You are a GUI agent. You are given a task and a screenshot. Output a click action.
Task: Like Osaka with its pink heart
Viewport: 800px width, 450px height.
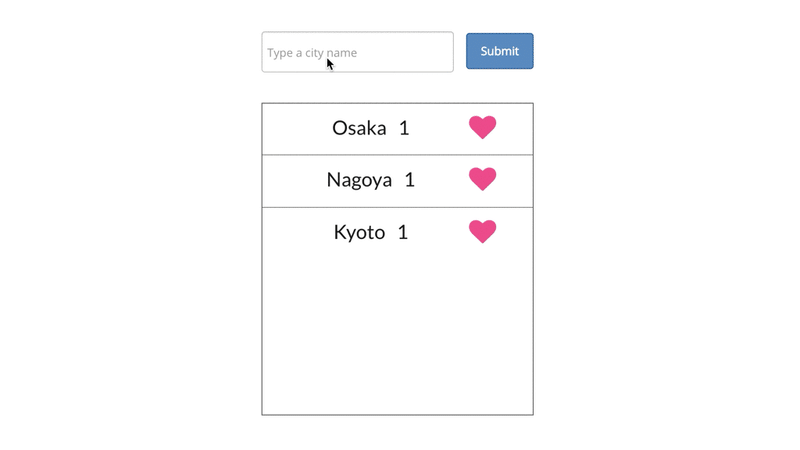482,128
